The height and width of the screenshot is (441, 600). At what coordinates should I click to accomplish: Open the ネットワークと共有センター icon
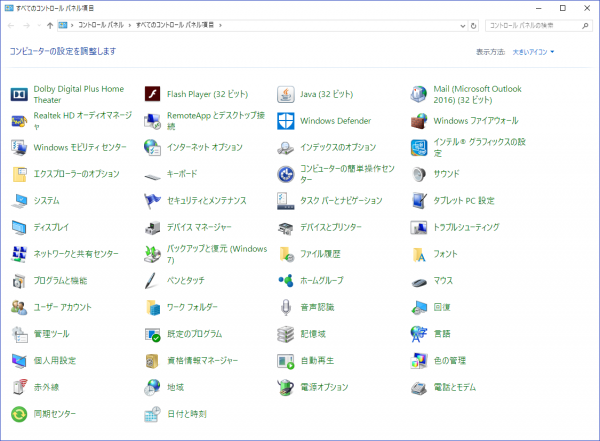pyautogui.click(x=19, y=254)
